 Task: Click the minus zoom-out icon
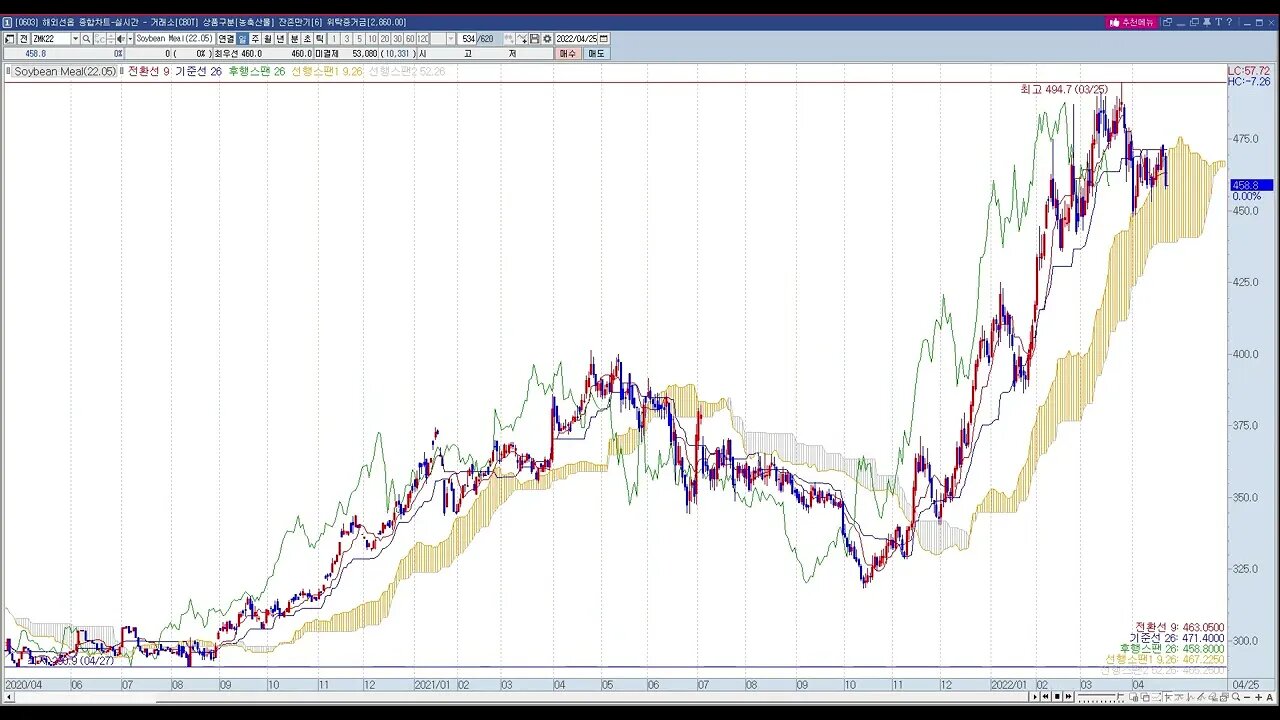pos(1247,696)
